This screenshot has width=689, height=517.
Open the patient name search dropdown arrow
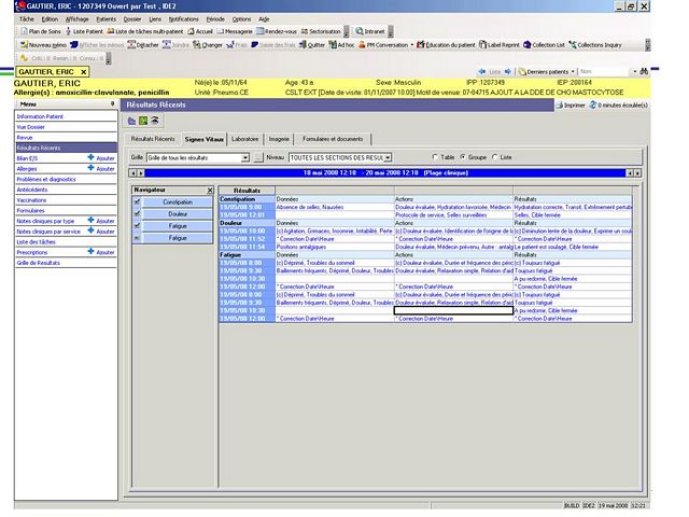tap(635, 71)
